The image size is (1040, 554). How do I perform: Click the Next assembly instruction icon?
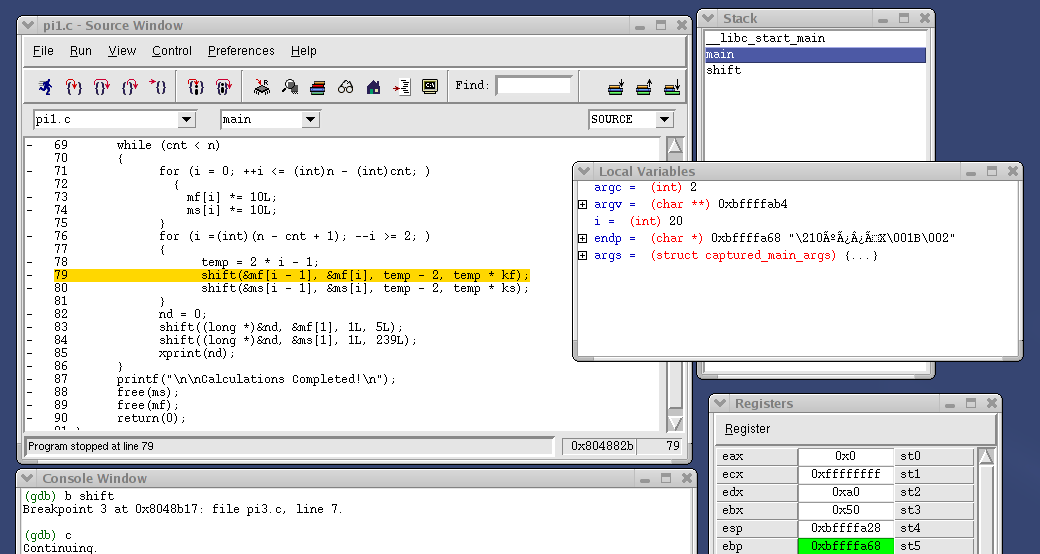pyautogui.click(x=224, y=86)
